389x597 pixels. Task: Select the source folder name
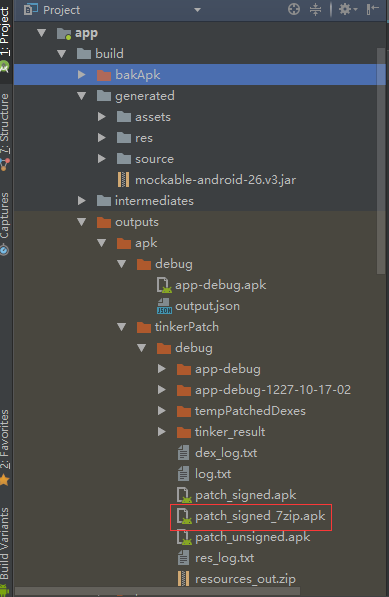click(x=155, y=159)
